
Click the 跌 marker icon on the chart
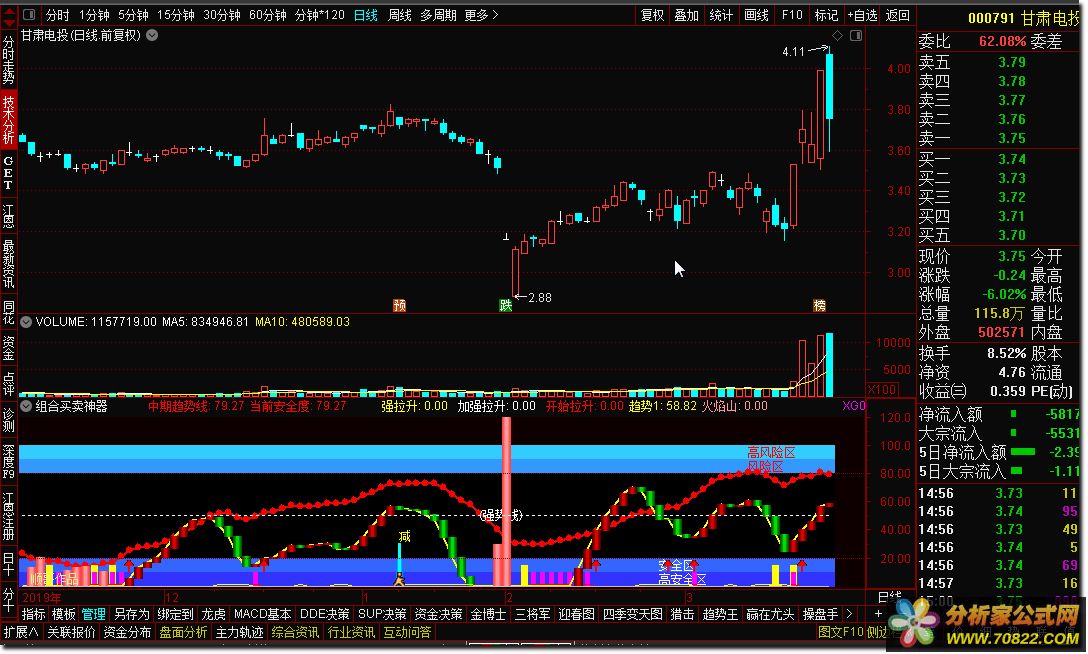[506, 304]
